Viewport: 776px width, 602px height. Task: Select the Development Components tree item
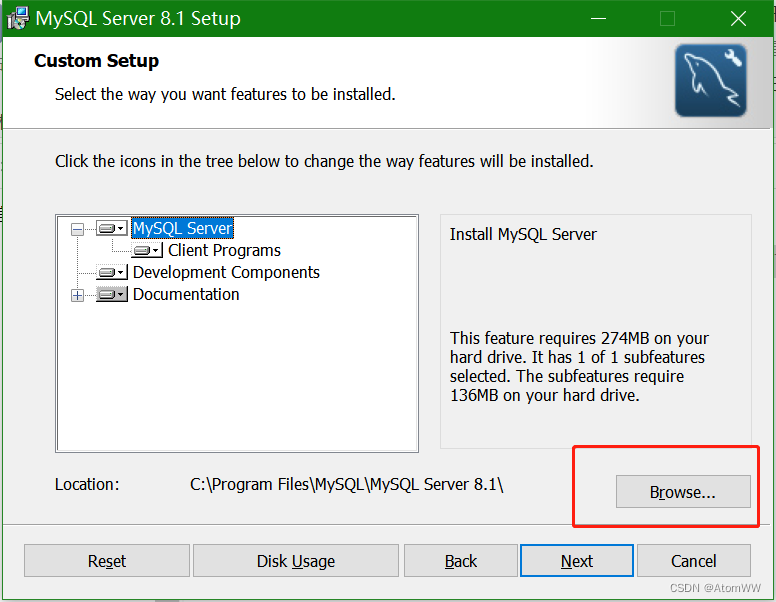pyautogui.click(x=226, y=272)
